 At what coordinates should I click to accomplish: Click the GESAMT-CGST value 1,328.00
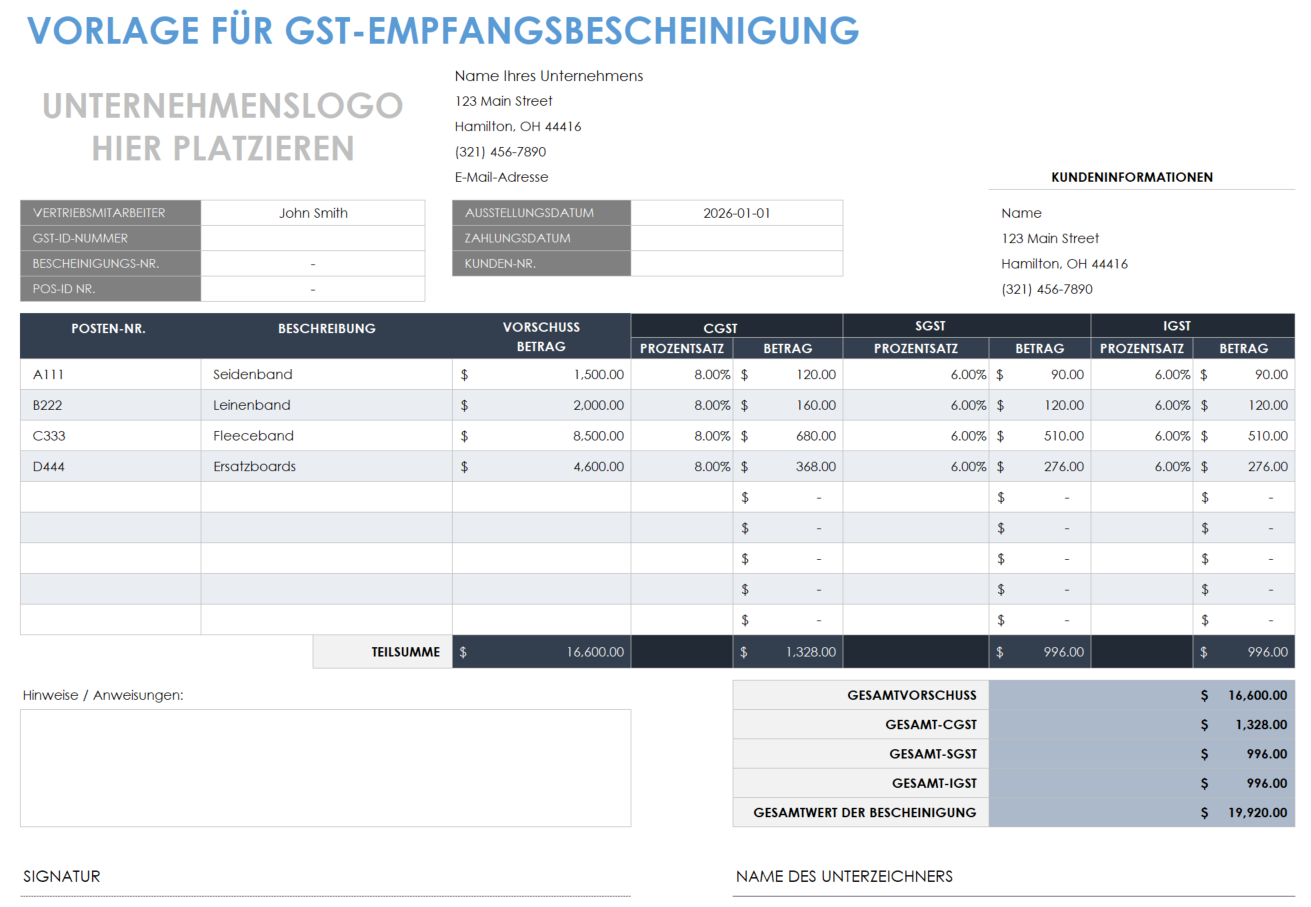point(1260,724)
